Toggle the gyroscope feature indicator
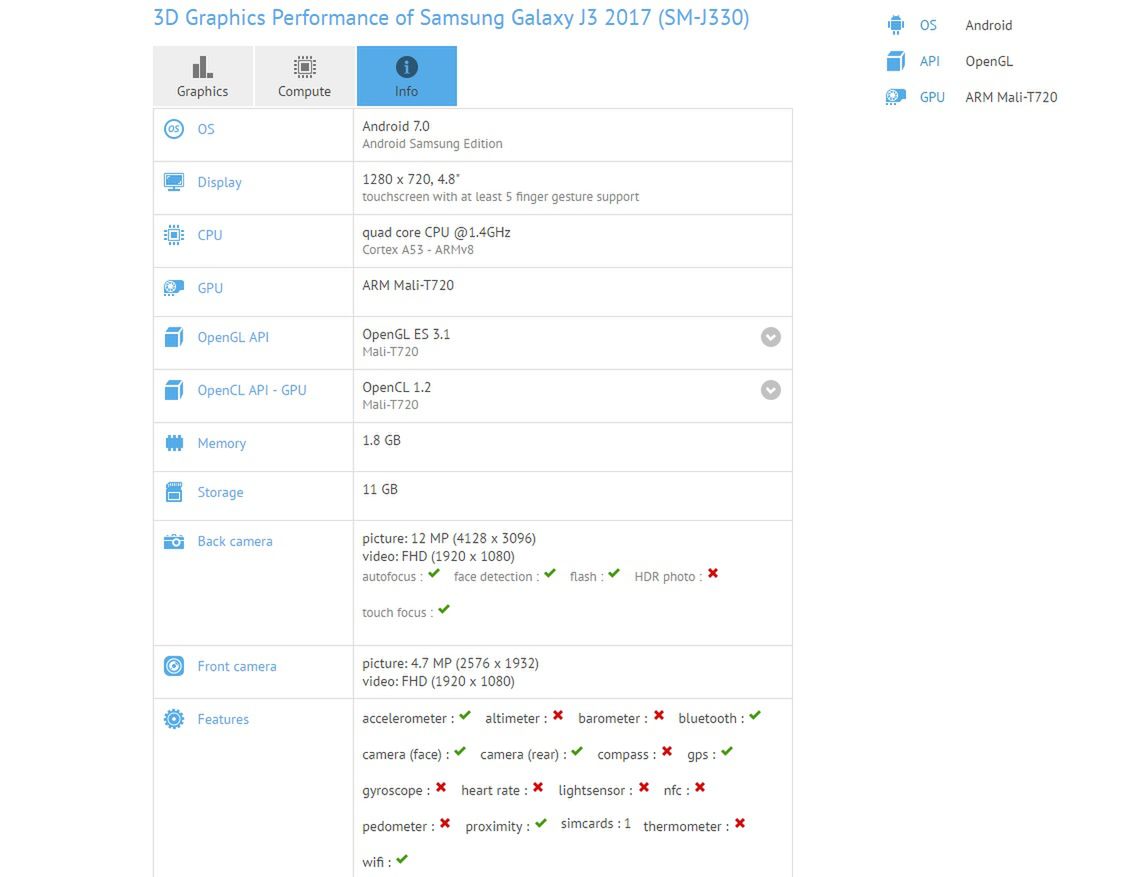The height and width of the screenshot is (877, 1123). click(x=439, y=787)
